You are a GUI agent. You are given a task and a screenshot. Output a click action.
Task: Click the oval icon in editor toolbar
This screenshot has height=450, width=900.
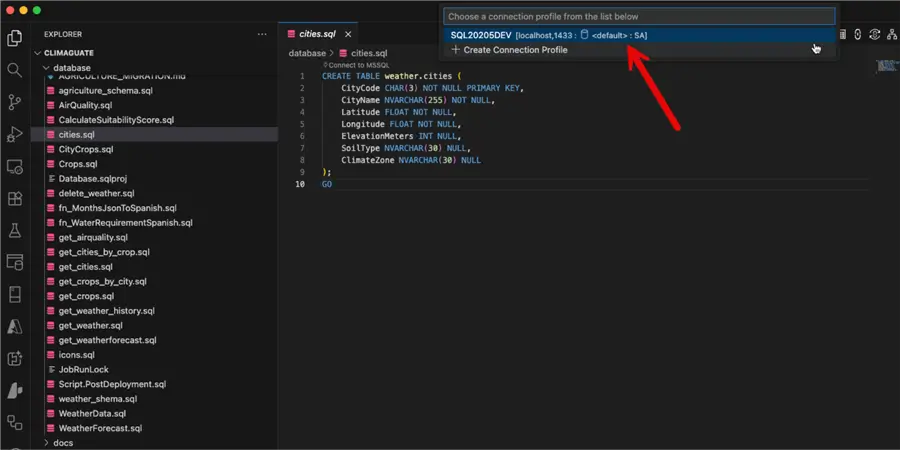pos(858,34)
